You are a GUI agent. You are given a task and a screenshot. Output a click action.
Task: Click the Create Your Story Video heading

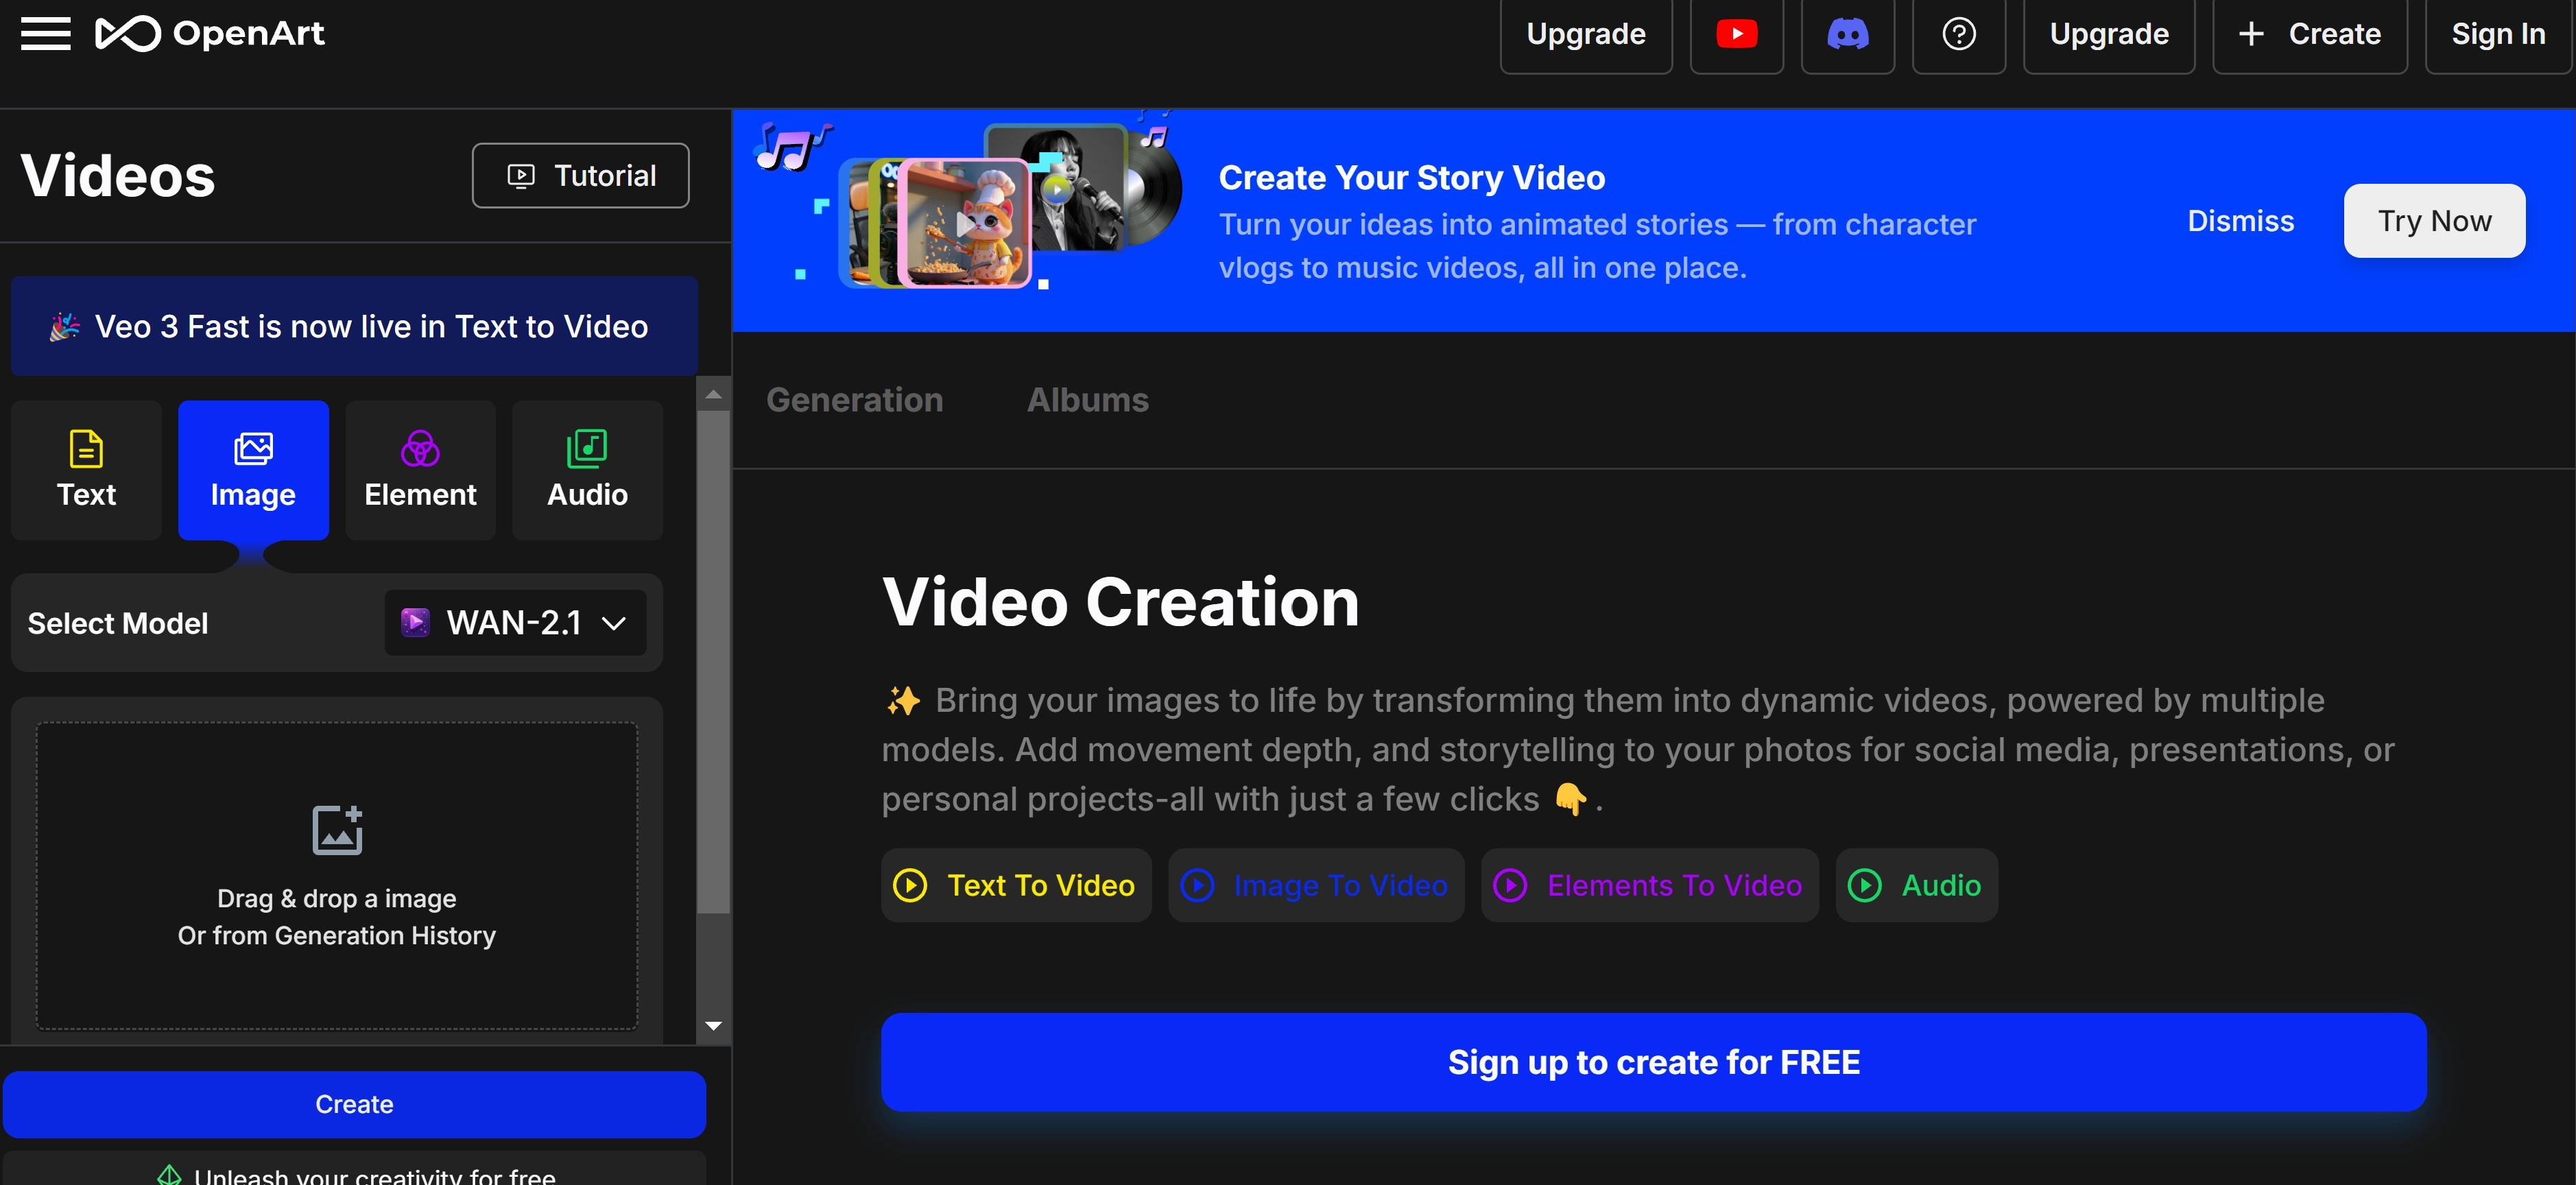pos(1411,177)
